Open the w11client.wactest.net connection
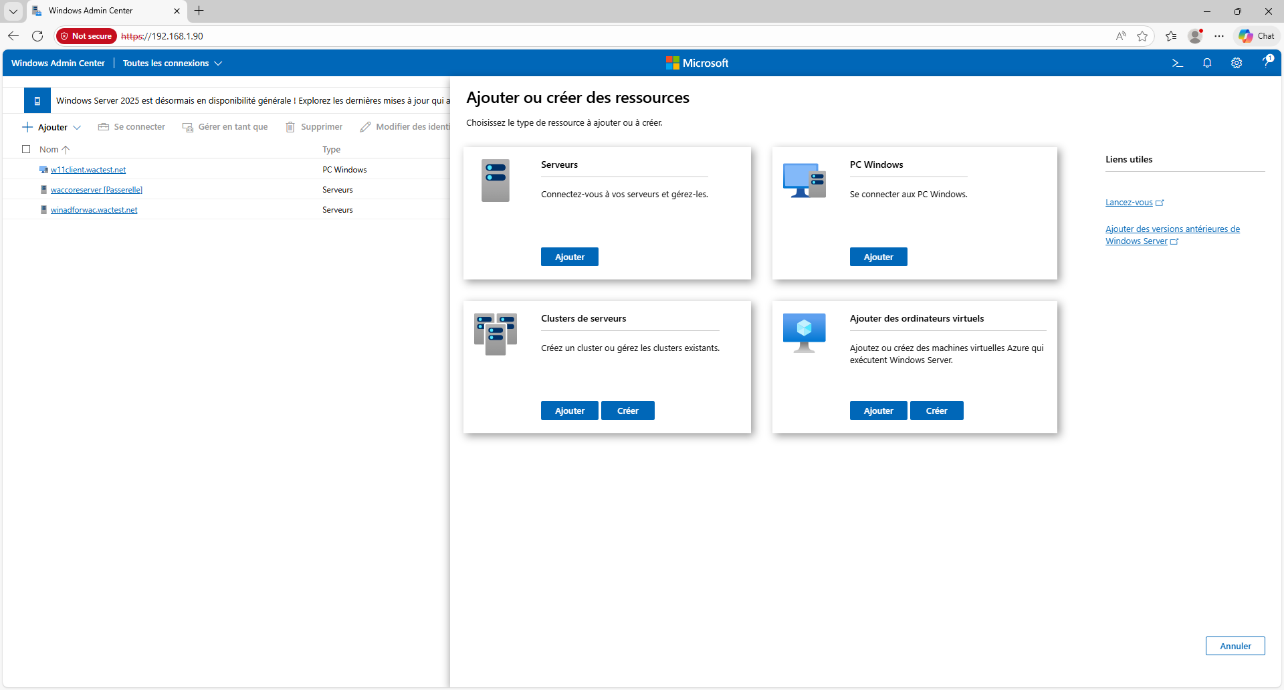The image size is (1284, 690). pyautogui.click(x=88, y=170)
